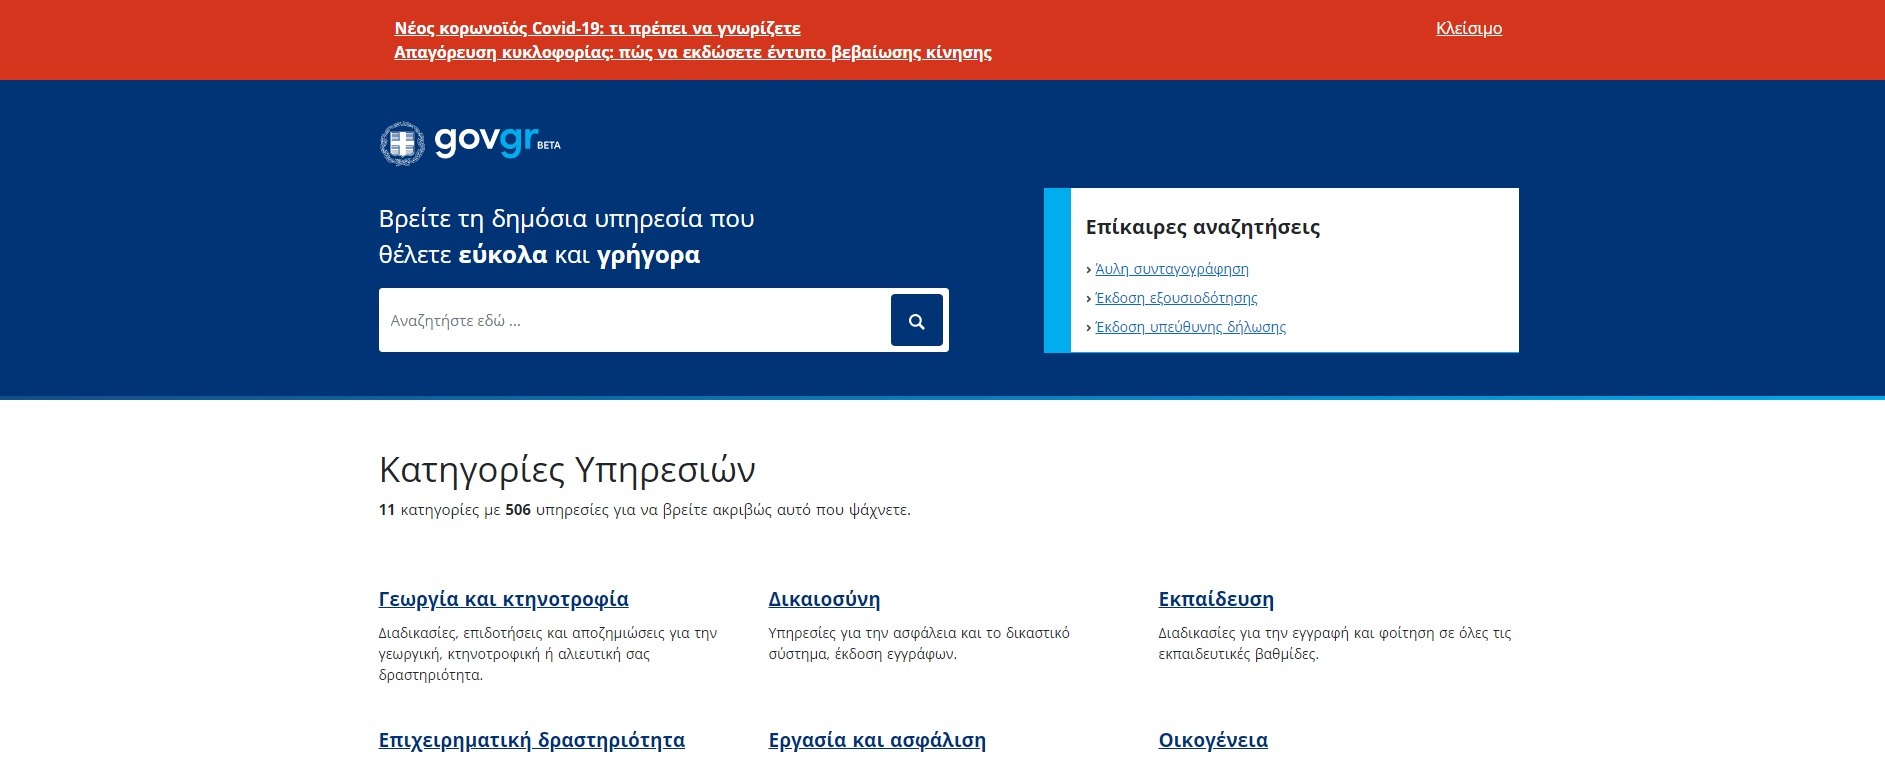
Task: Open the Covid-19 information link
Action: pos(597,28)
